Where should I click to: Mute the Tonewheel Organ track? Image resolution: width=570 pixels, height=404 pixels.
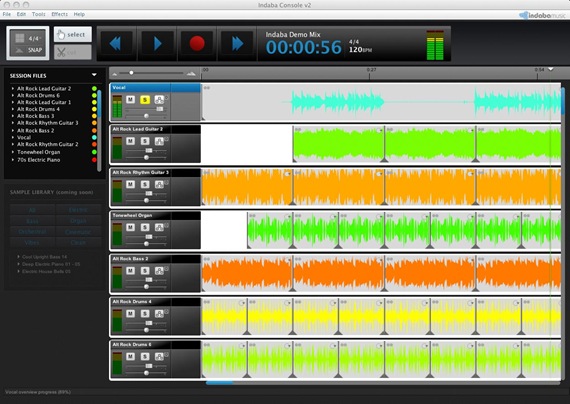(x=131, y=227)
